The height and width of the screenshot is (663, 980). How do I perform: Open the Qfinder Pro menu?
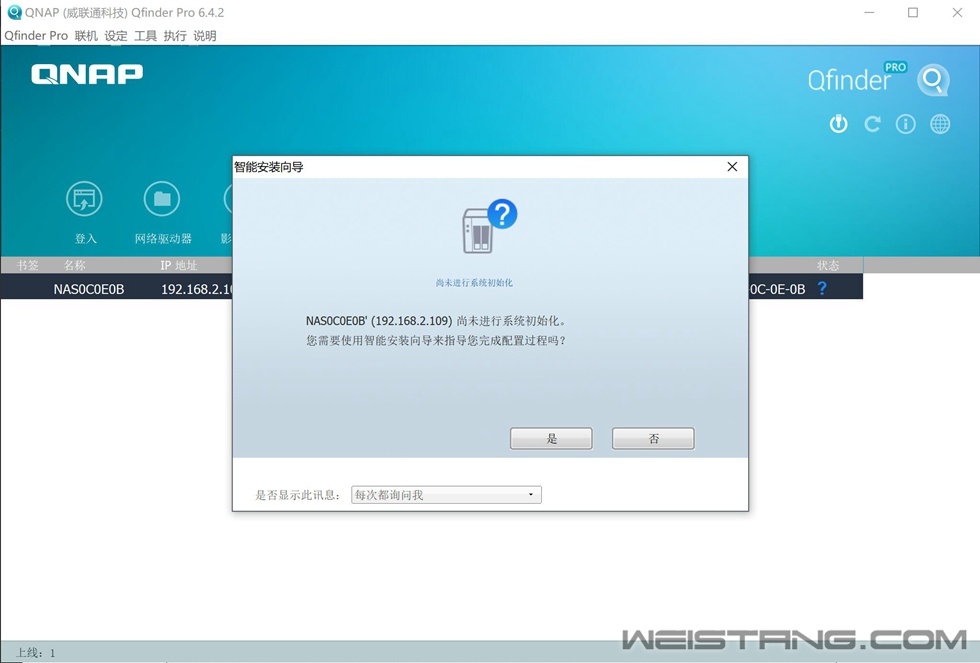tap(36, 36)
